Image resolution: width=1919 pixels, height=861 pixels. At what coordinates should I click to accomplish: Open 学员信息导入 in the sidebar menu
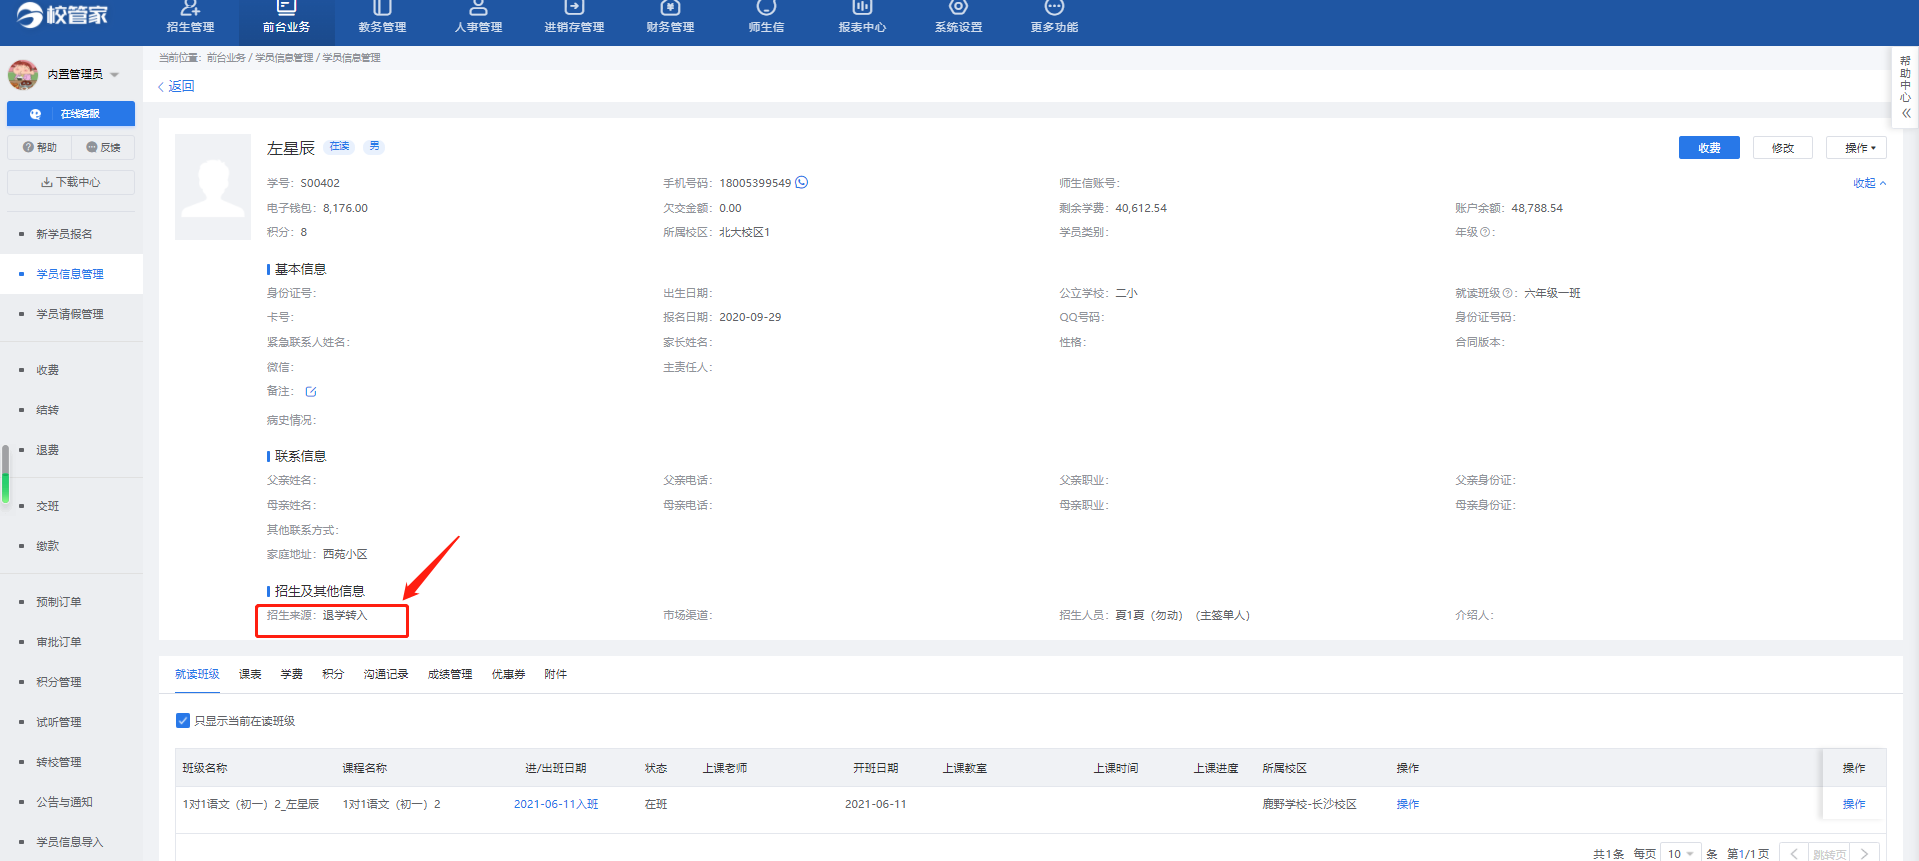[x=70, y=842]
